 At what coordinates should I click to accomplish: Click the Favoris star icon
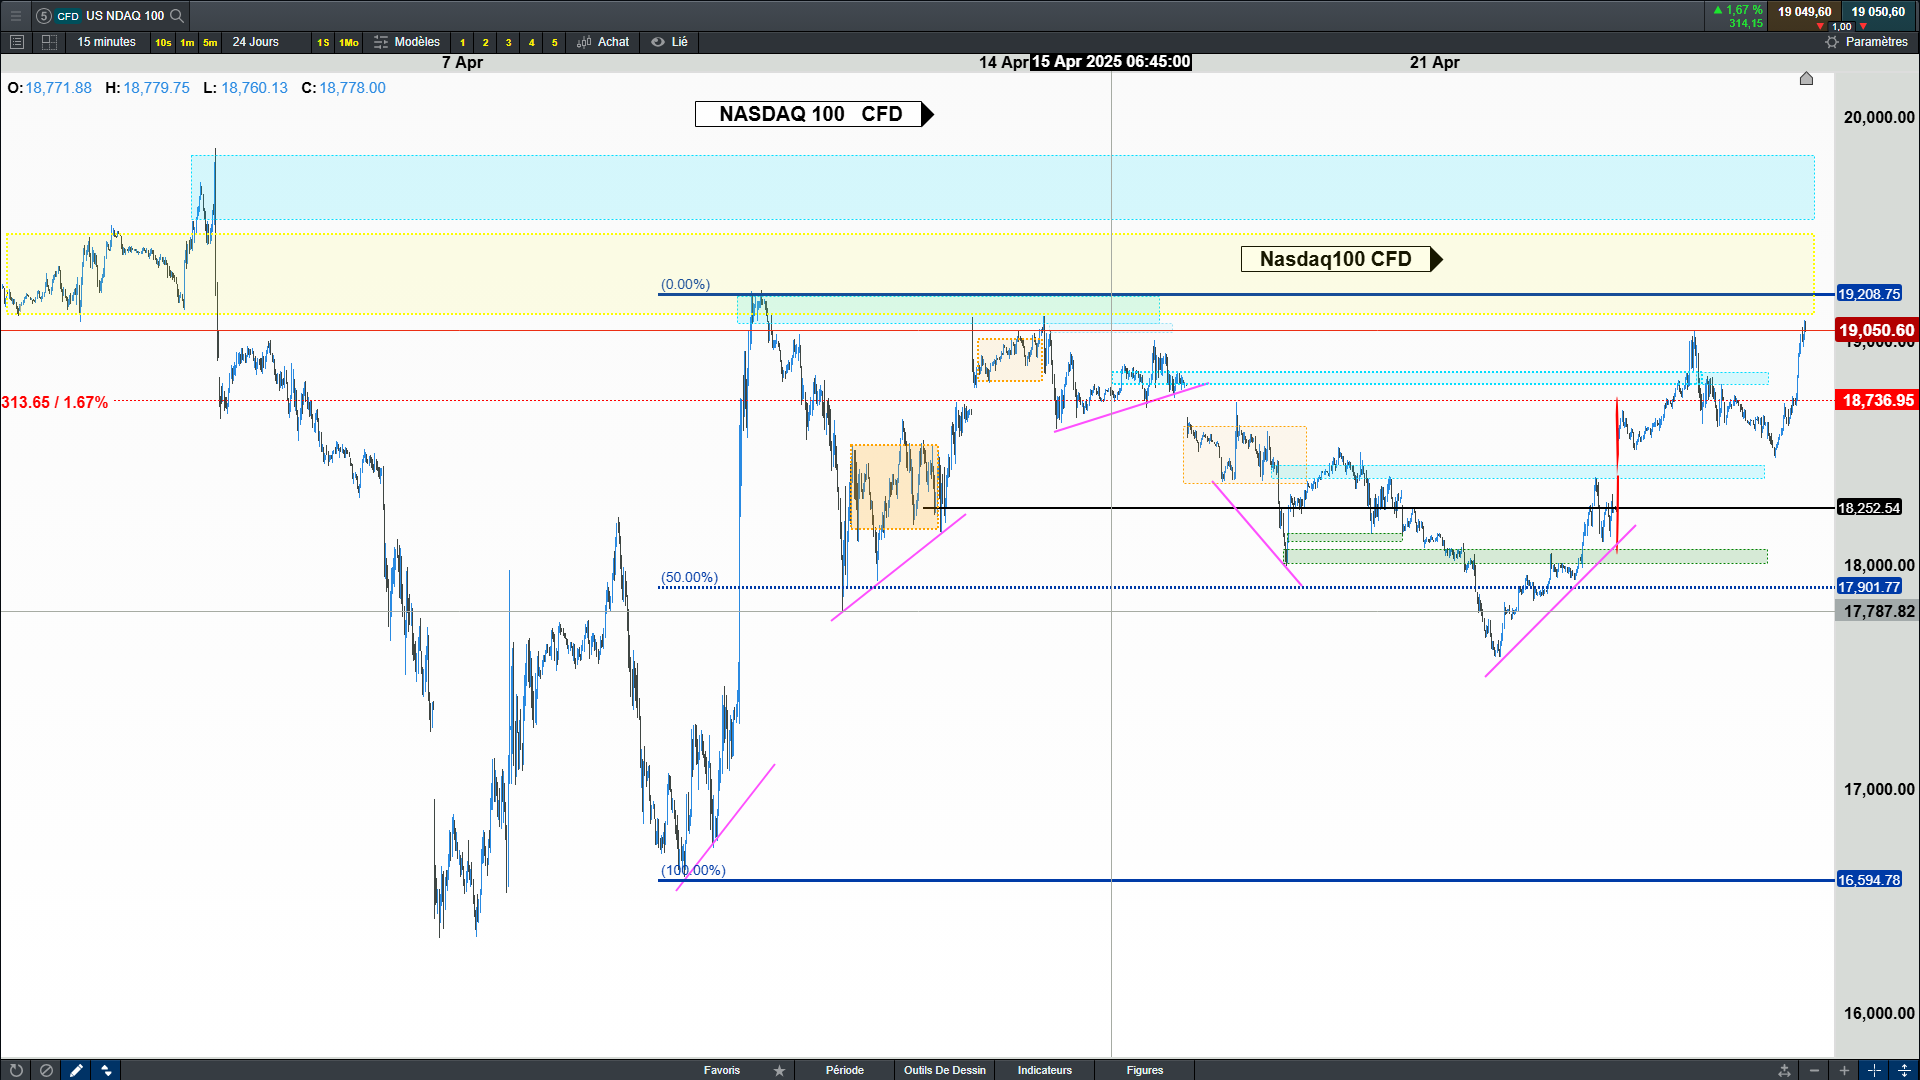pyautogui.click(x=779, y=1070)
